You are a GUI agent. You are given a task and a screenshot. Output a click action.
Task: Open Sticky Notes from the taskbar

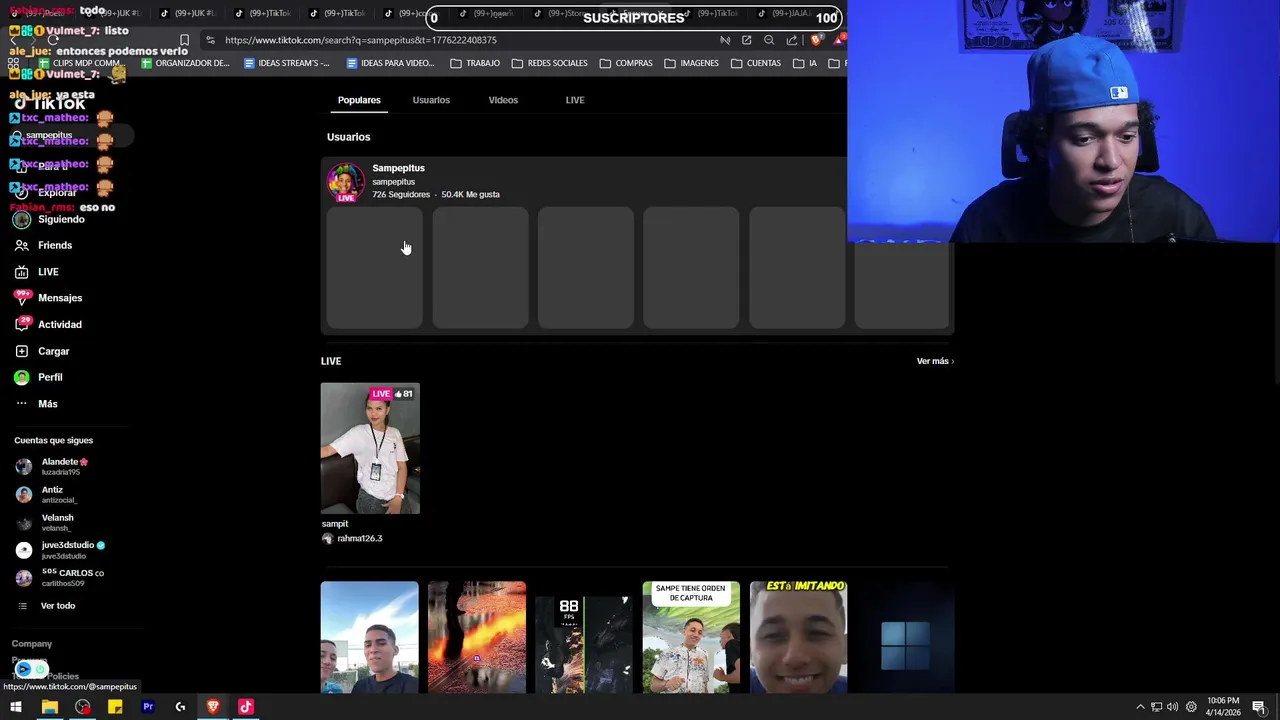coord(115,707)
